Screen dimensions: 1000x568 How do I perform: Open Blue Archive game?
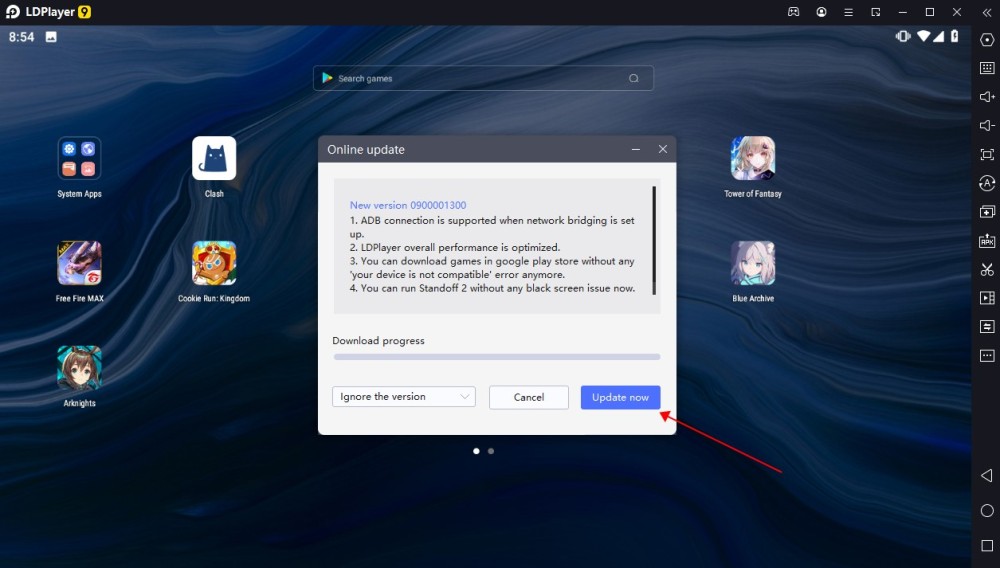click(x=753, y=263)
